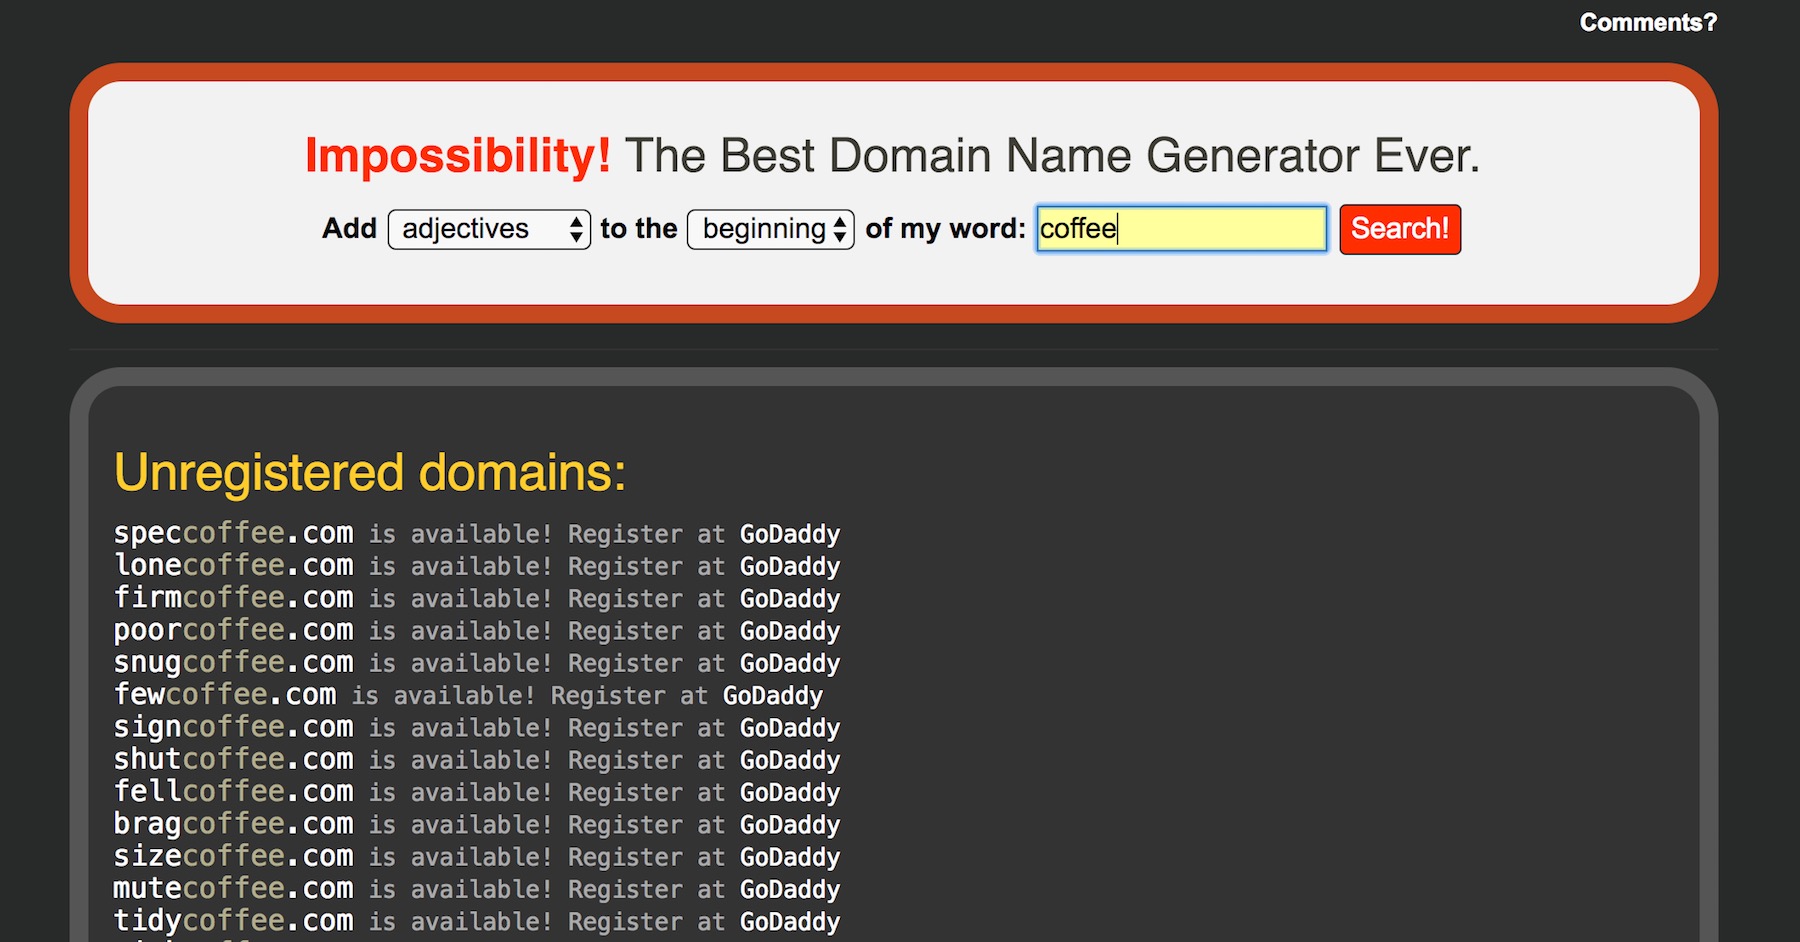1800x942 pixels.
Task: Open GoDaddy link for sizecoffee.com
Action: coord(790,857)
